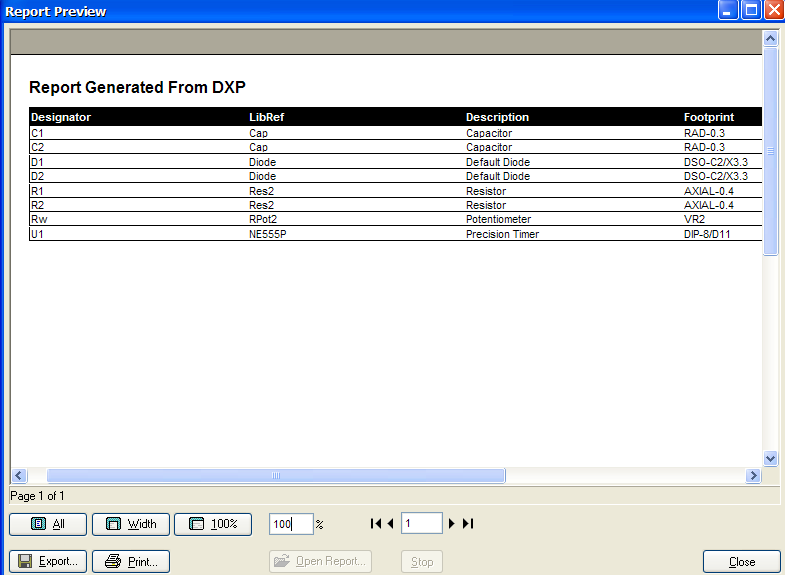
Task: Select designator cell Rw
Action: point(39,219)
